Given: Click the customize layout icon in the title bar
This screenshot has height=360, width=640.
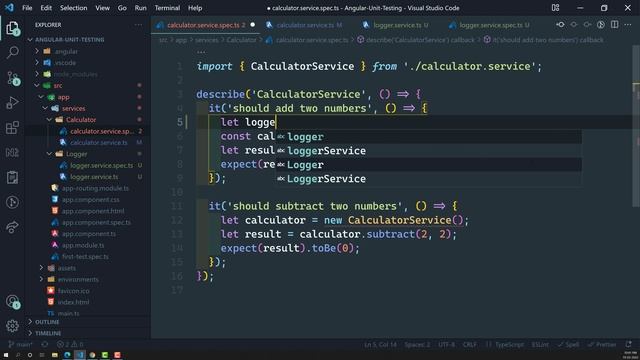Looking at the screenshot, I should point(556,8).
